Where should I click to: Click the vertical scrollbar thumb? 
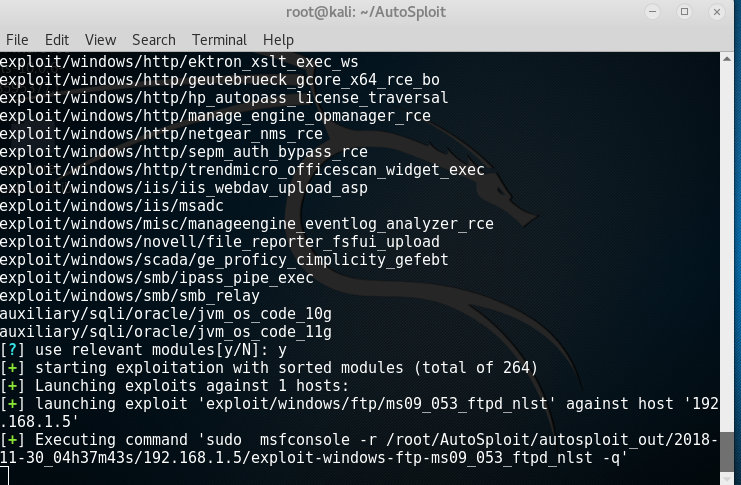pyautogui.click(x=727, y=454)
